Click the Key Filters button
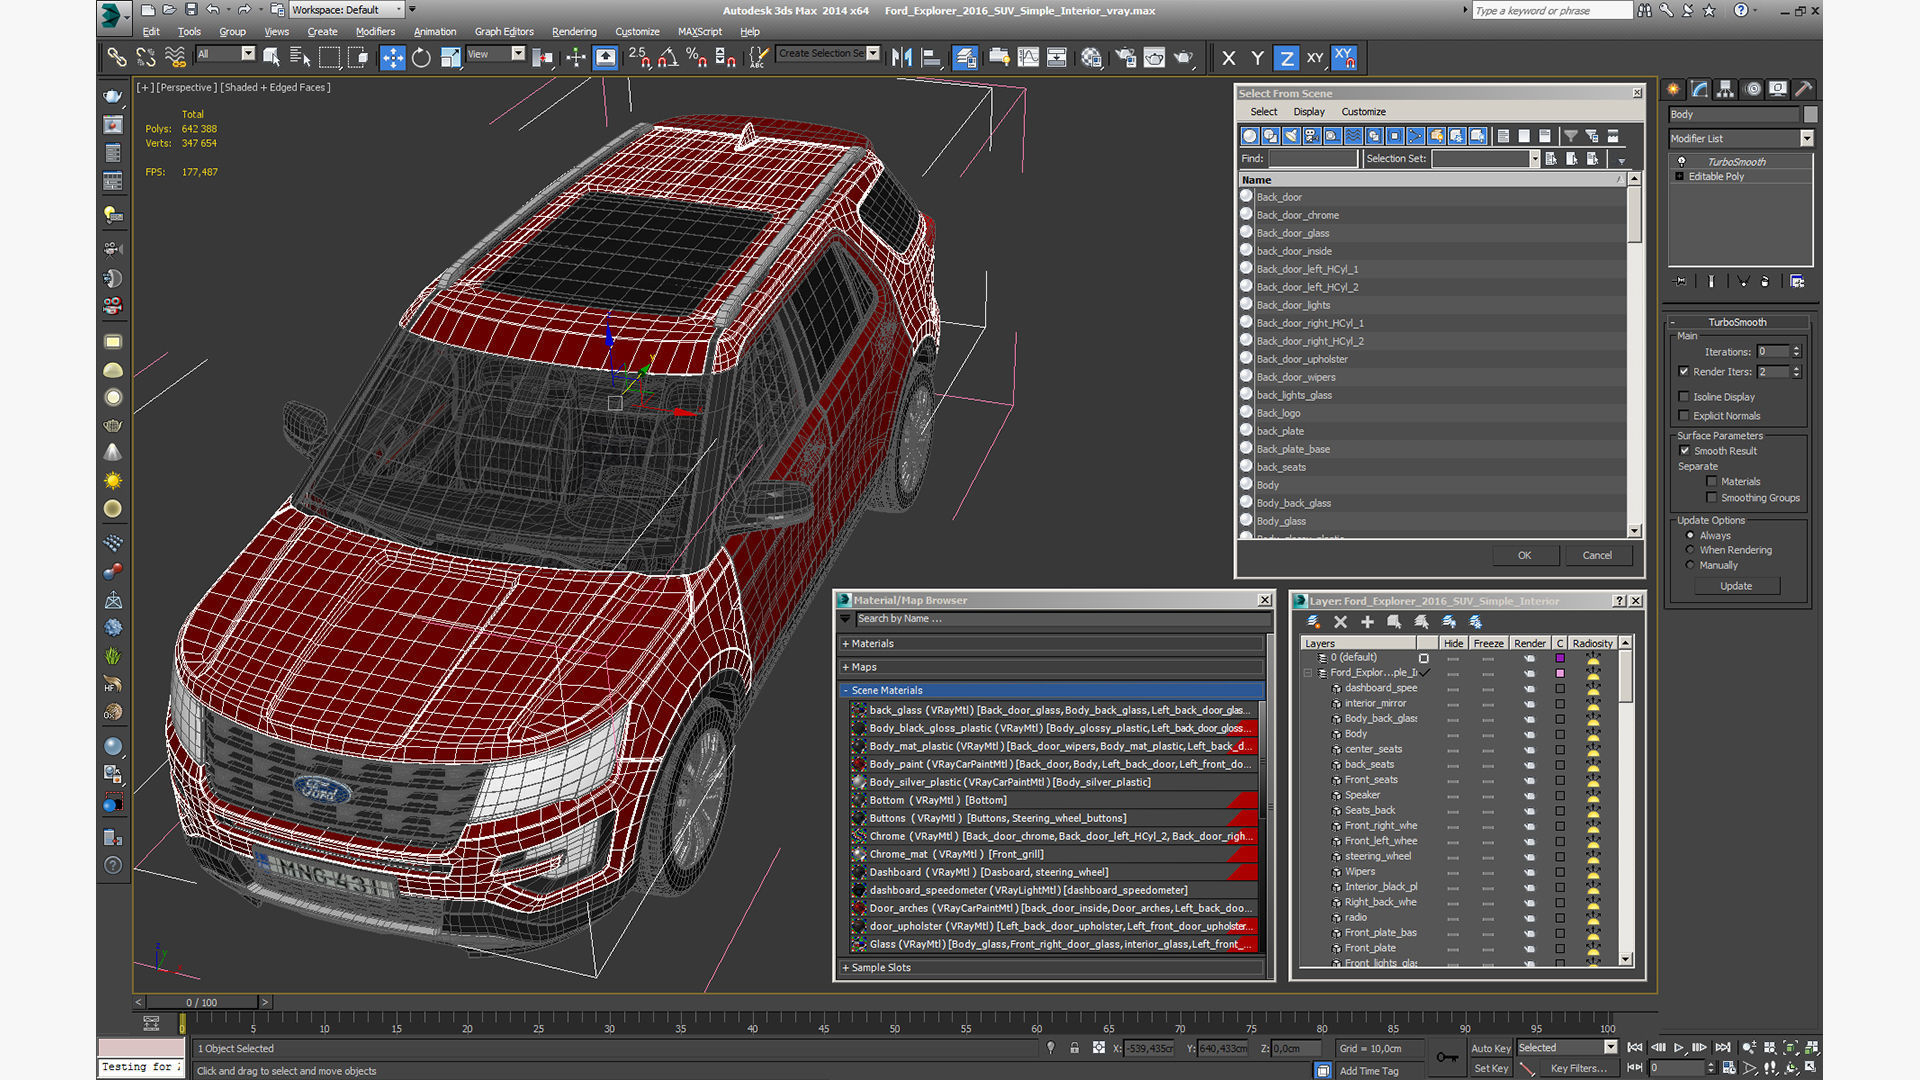 (1578, 1068)
